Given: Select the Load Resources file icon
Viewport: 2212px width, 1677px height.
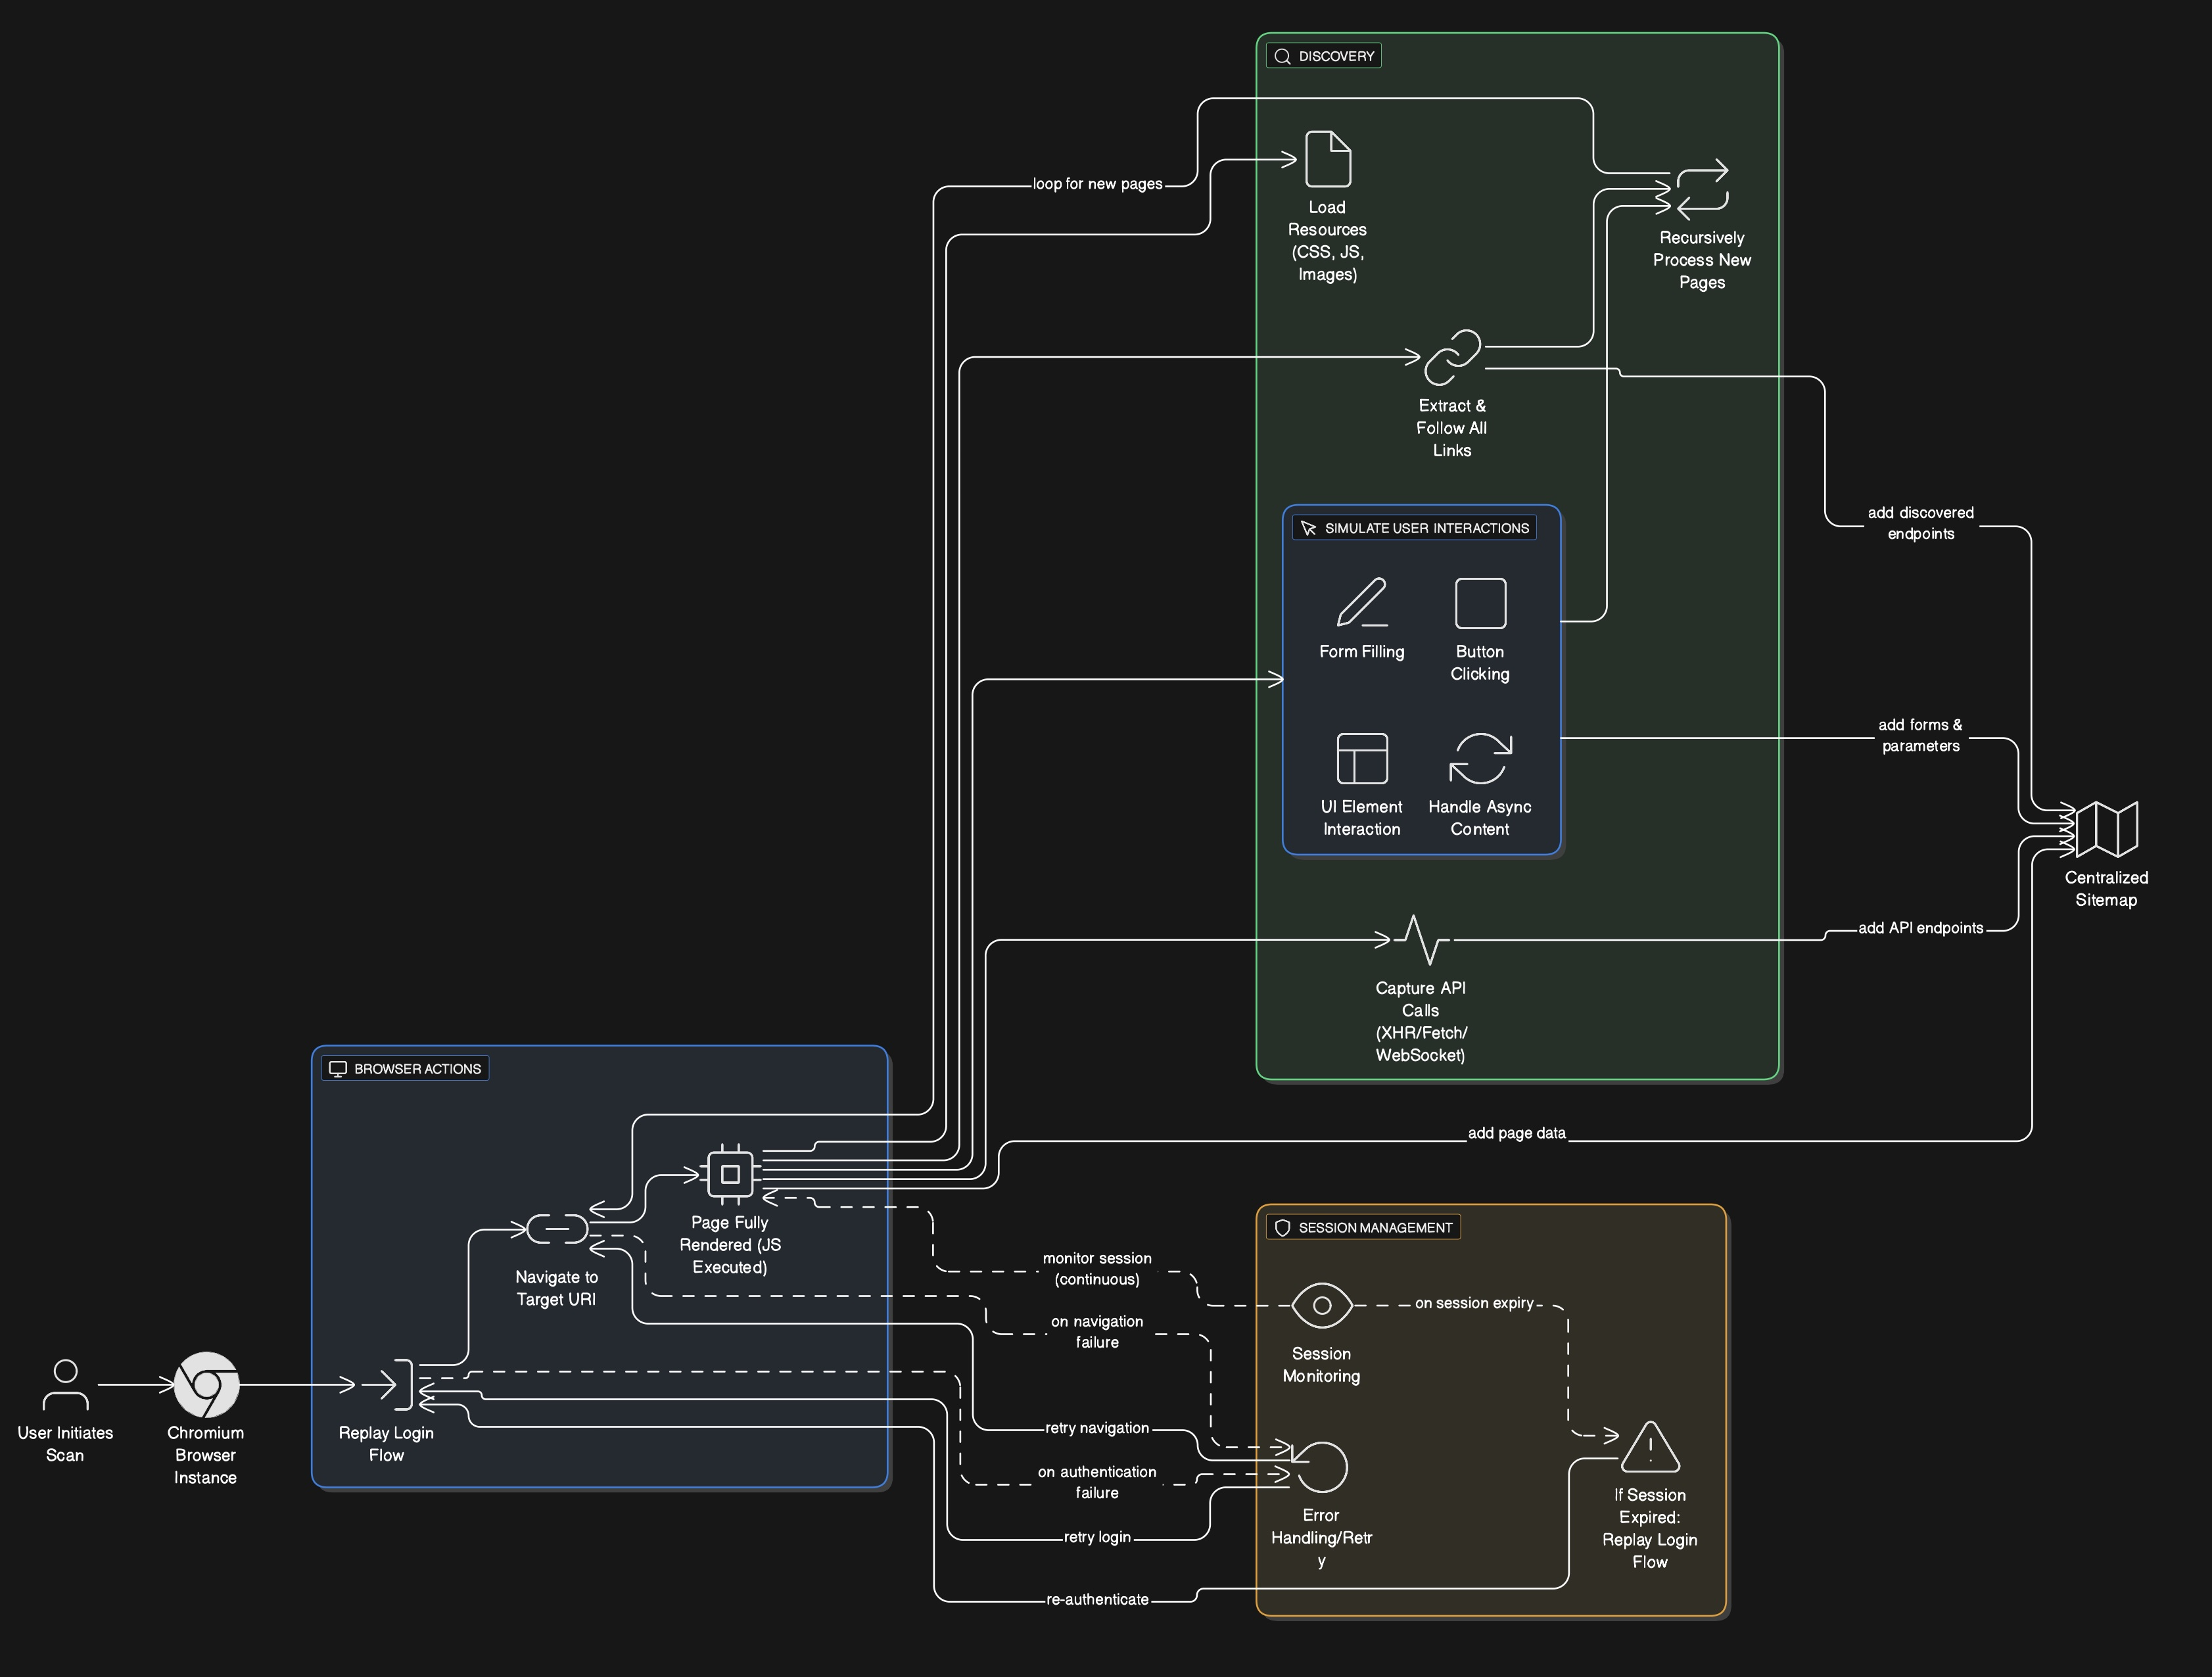Looking at the screenshot, I should pos(1328,158).
